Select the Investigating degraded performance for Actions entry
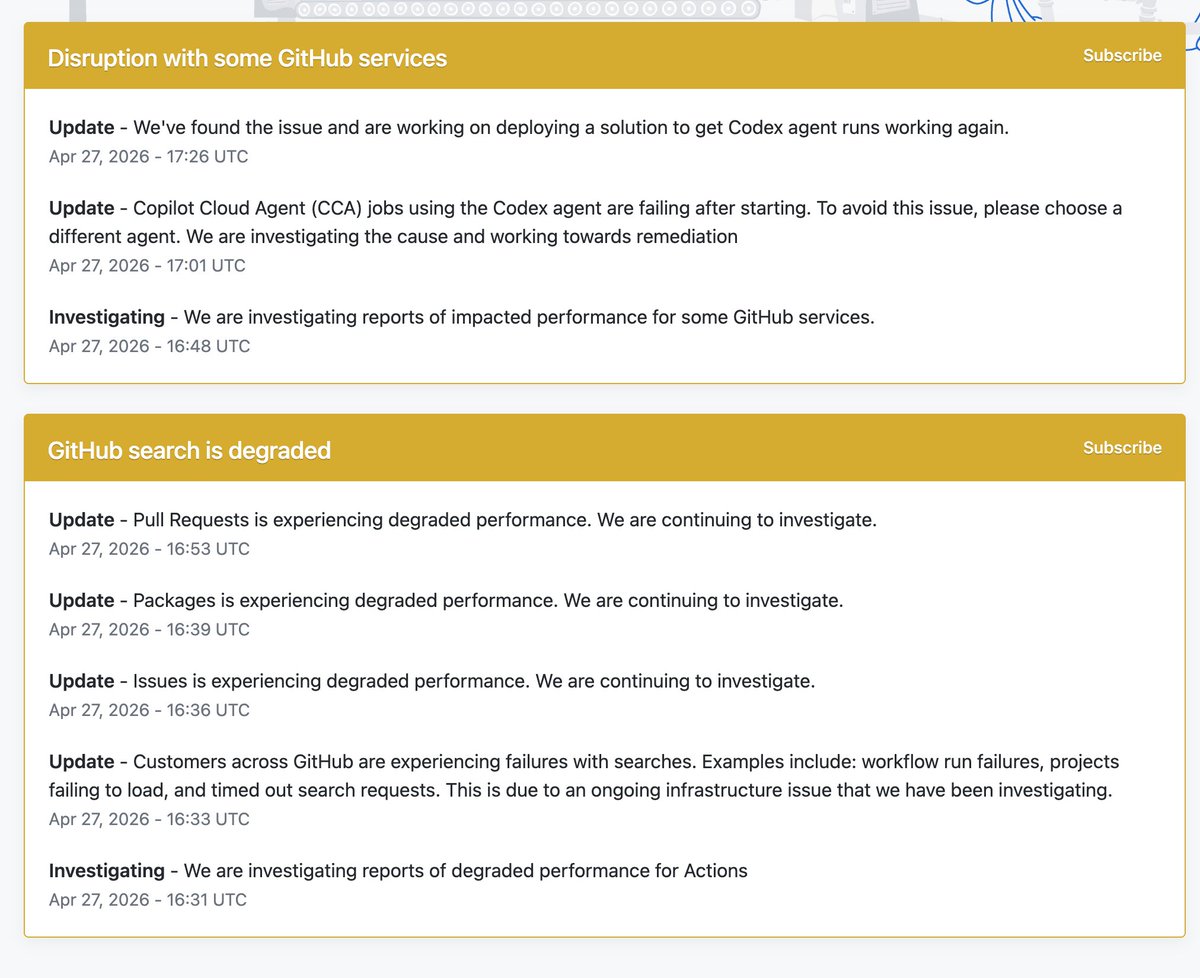 point(398,870)
